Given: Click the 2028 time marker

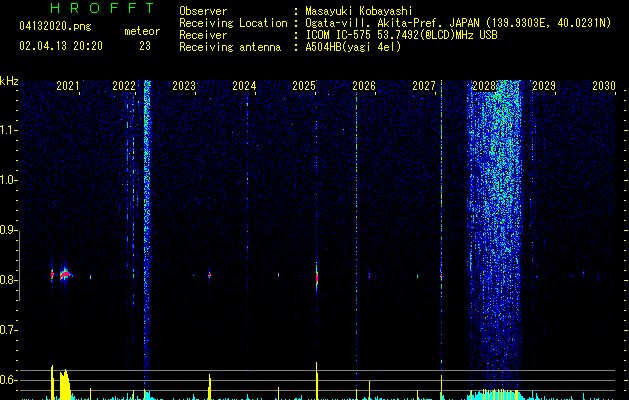Looking at the screenshot, I should [x=484, y=86].
